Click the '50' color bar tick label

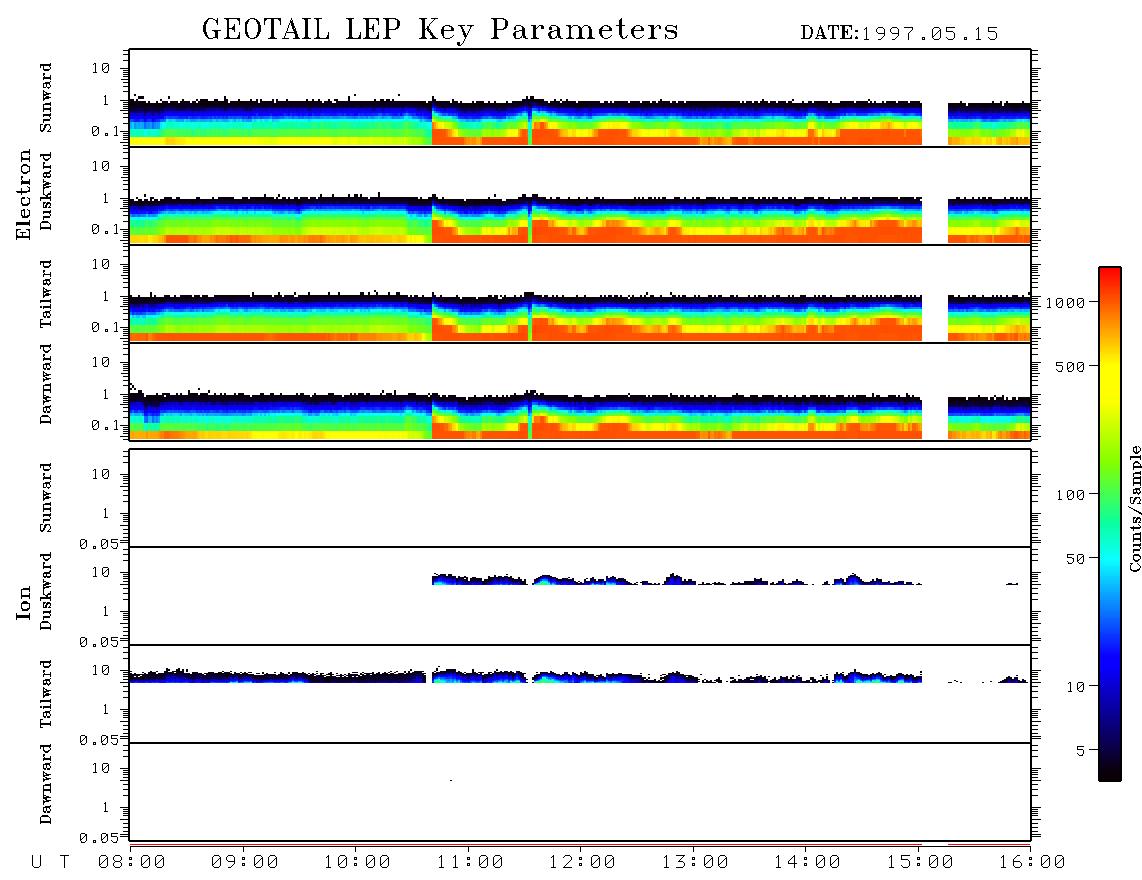coord(1076,559)
